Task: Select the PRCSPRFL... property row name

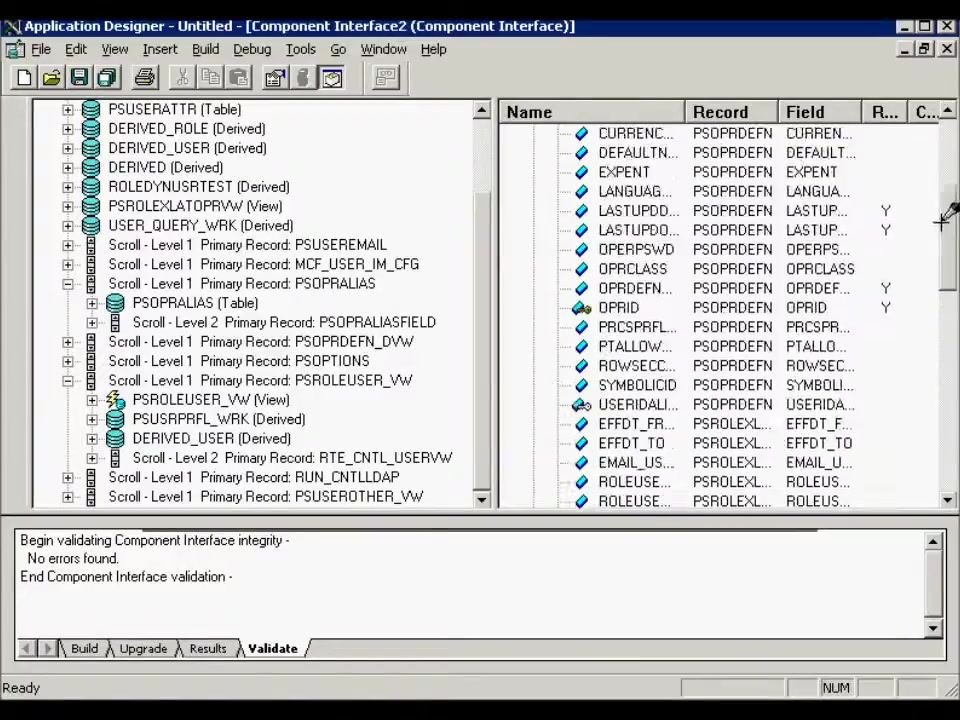Action: tap(637, 327)
